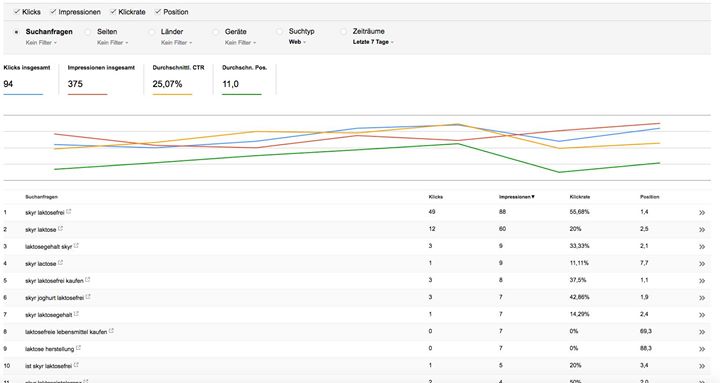Open external link icon beside skyr laktose
Screen dimensions: 720x383
click(x=61, y=229)
